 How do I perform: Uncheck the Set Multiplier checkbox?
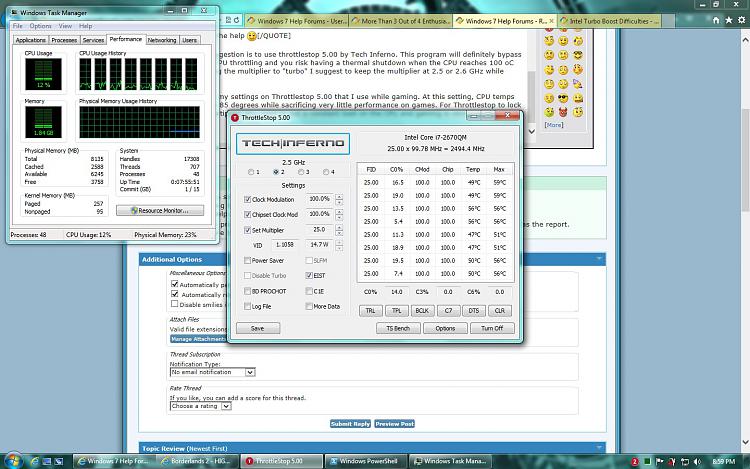247,230
